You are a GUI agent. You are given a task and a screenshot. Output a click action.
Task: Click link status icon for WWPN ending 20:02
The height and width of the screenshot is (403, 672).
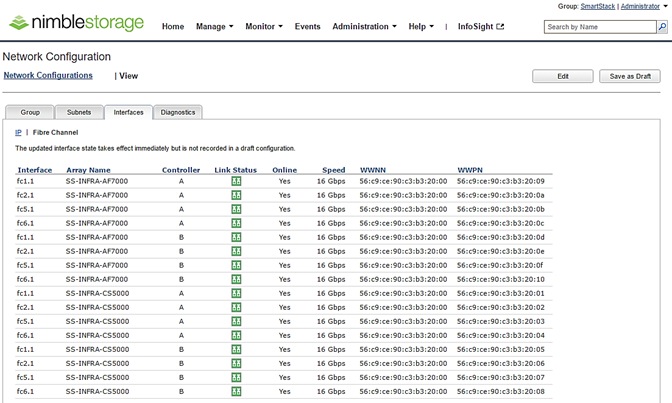click(x=236, y=307)
